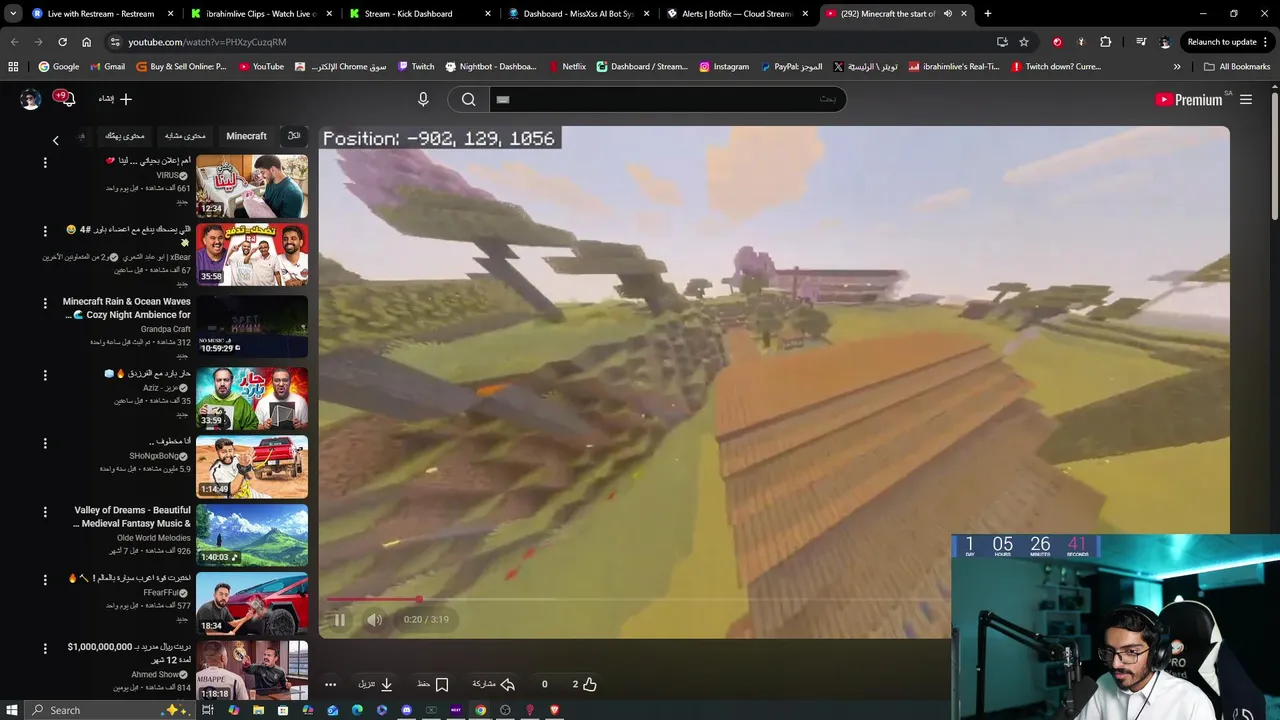
Task: Open Olde World Melodies channel link
Action: pyautogui.click(x=153, y=538)
